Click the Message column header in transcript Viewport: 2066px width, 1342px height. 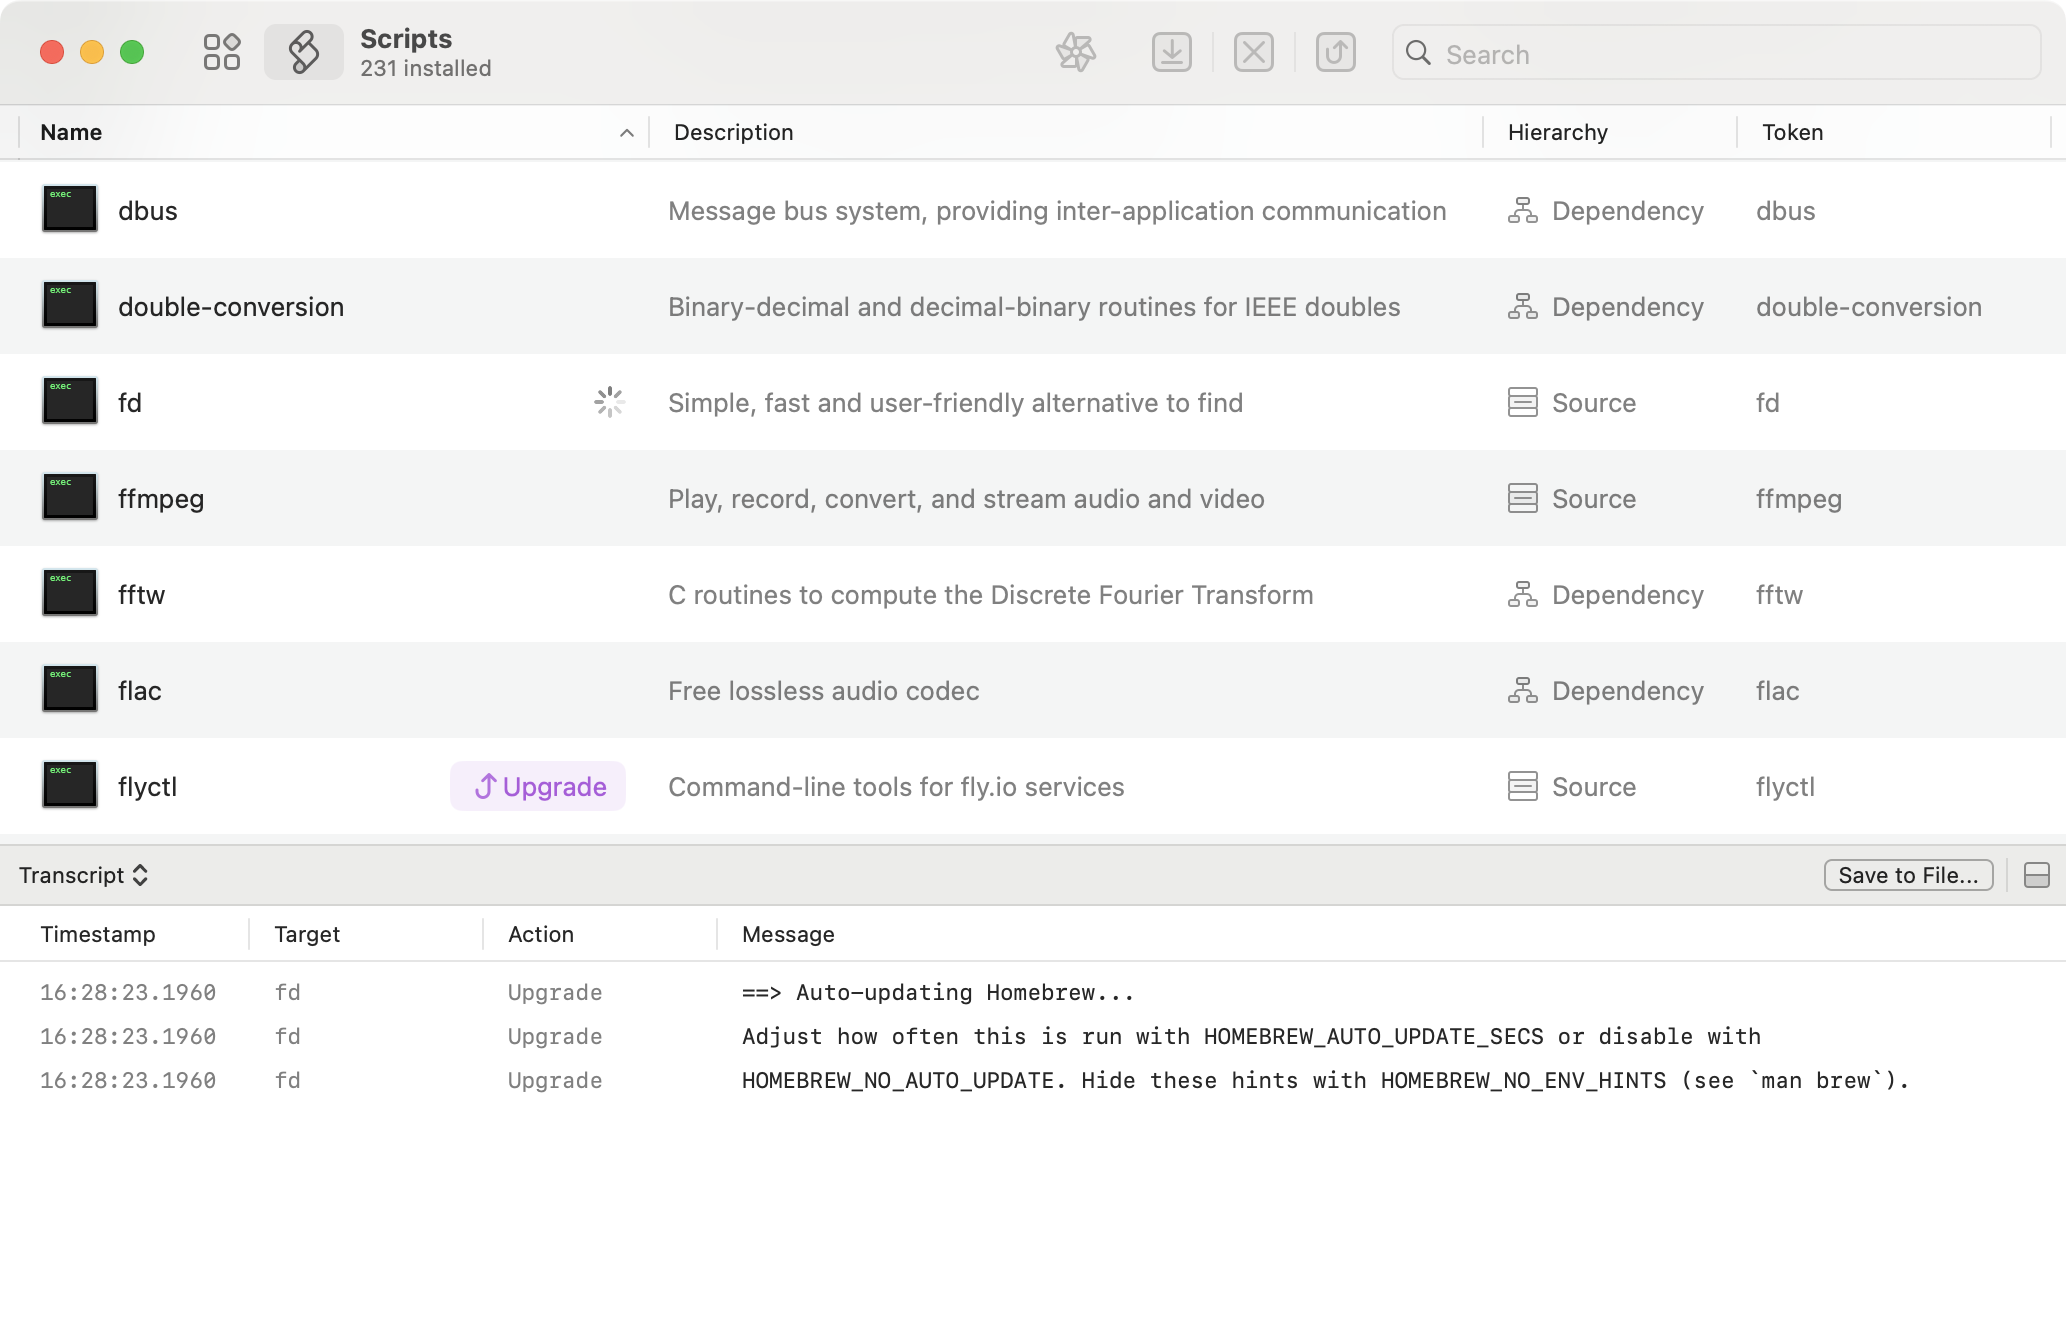[x=788, y=934]
